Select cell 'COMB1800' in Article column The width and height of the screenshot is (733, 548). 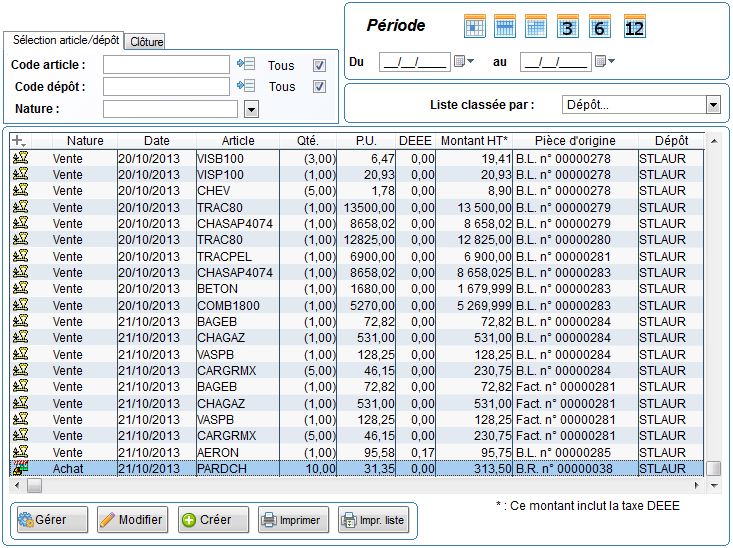coord(238,306)
